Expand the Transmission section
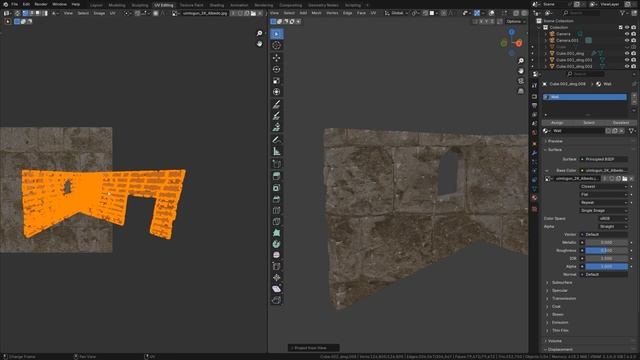This screenshot has height=360, width=640. tap(564, 299)
